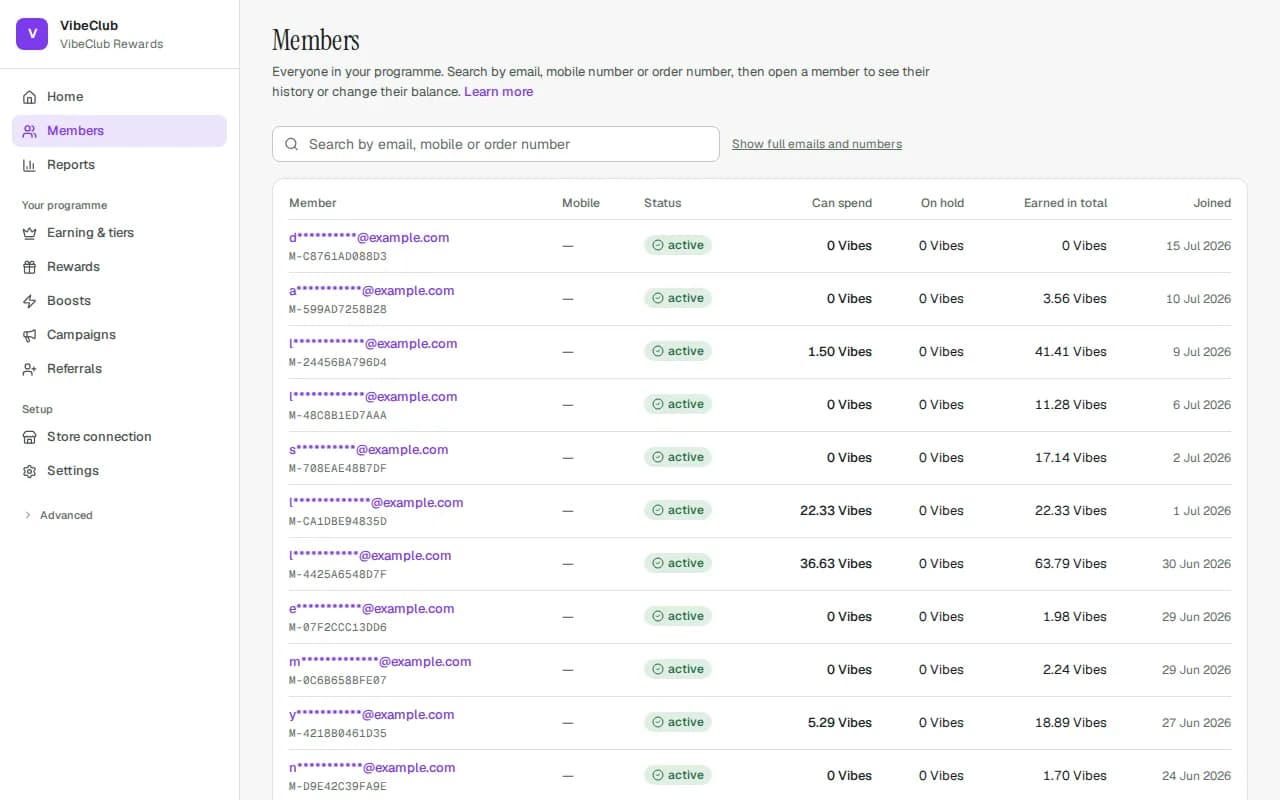Click the 6 Jul 2026 joined date
1280x800 pixels.
[1203, 405]
